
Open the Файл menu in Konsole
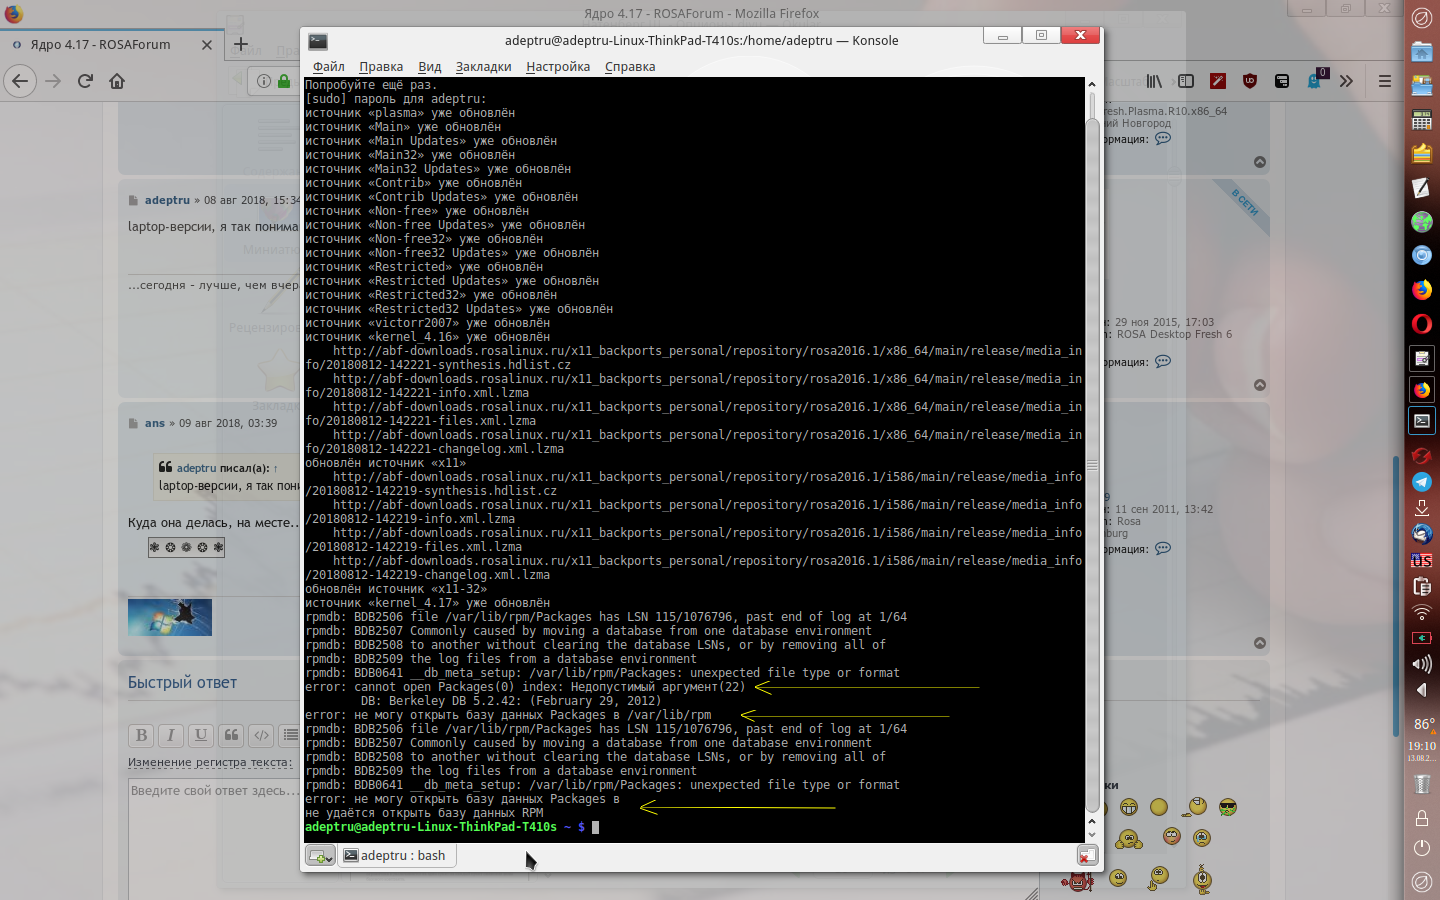[x=328, y=67]
